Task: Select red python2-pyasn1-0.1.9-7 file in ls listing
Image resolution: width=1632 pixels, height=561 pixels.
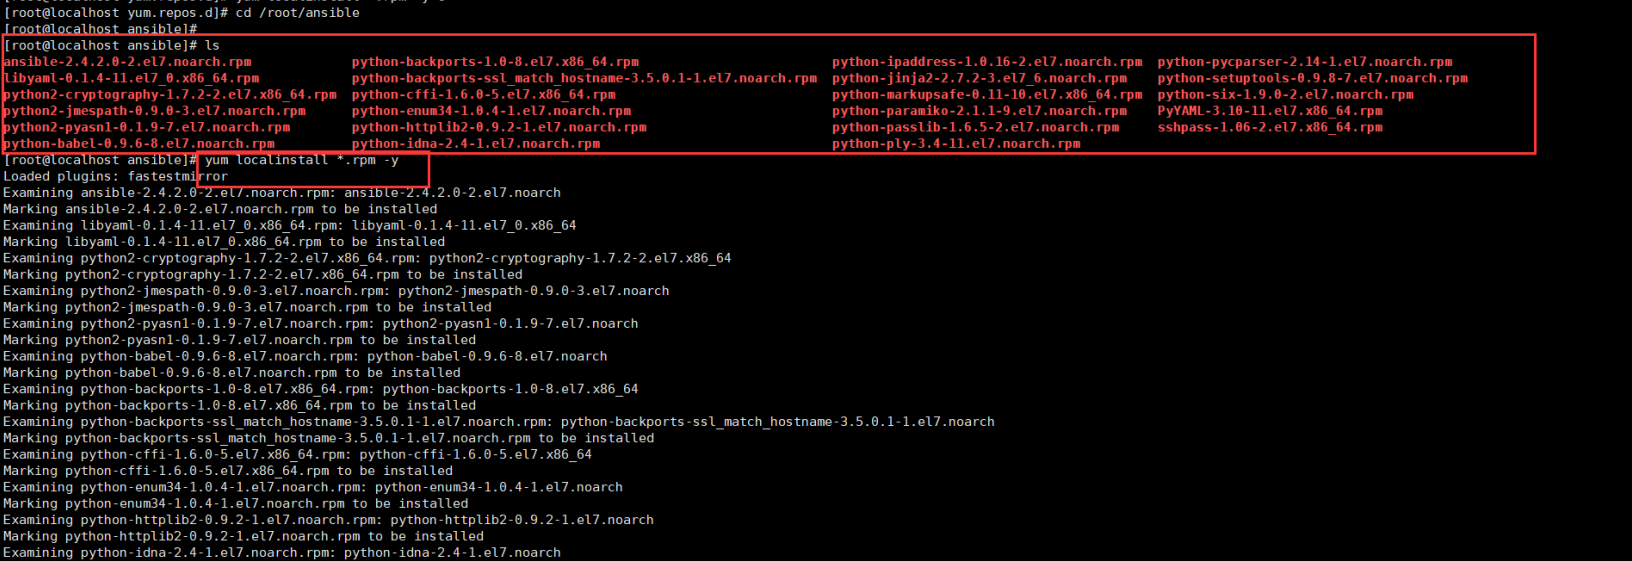Action: pos(147,128)
